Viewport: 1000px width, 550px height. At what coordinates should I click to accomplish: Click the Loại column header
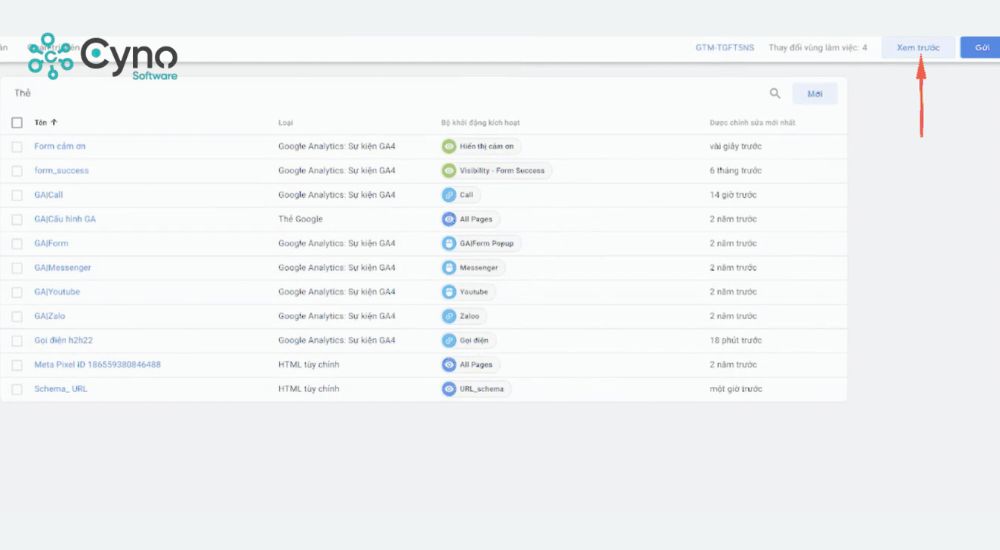pos(286,122)
